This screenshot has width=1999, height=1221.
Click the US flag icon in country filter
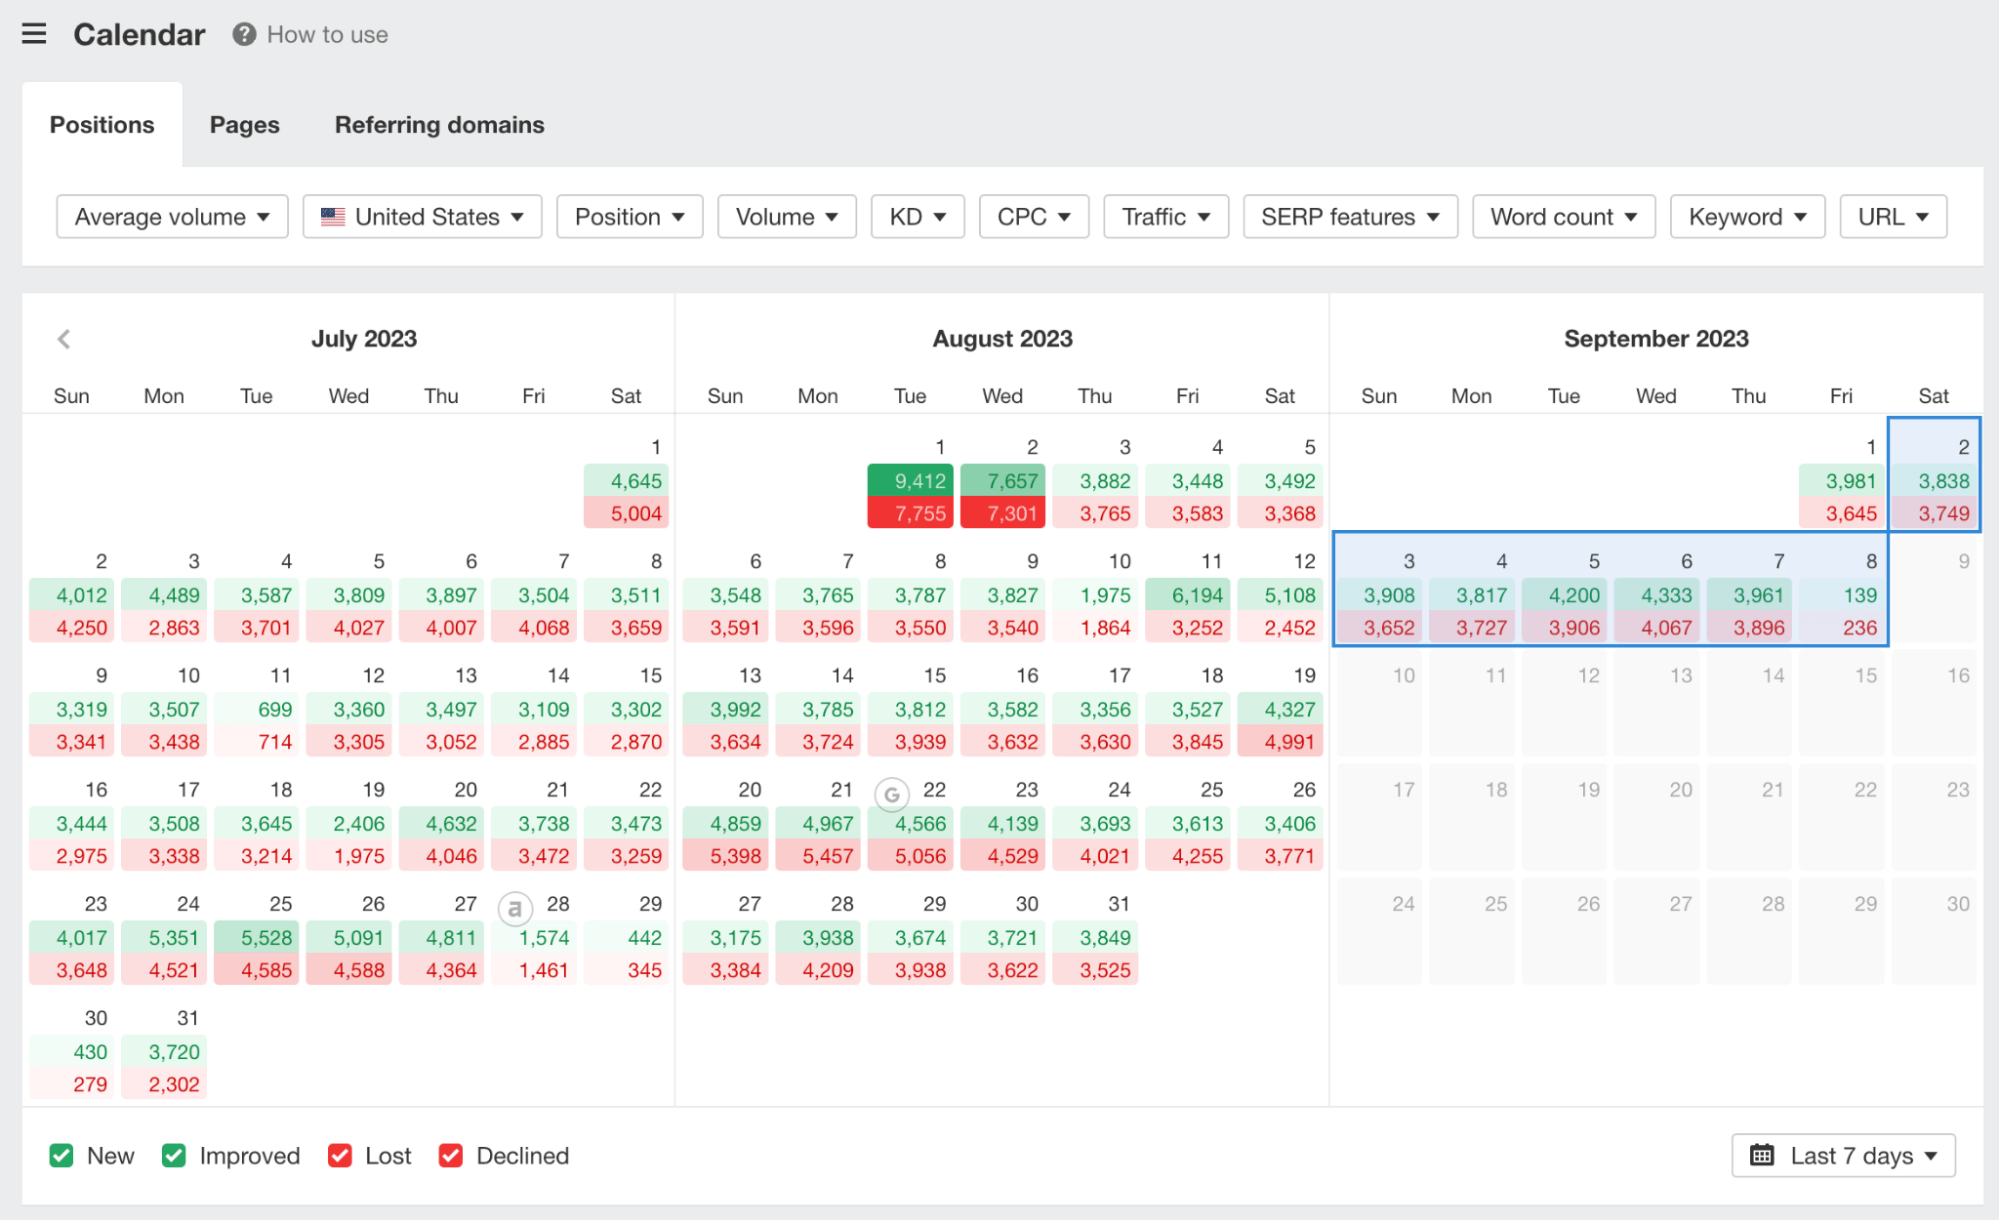(333, 216)
